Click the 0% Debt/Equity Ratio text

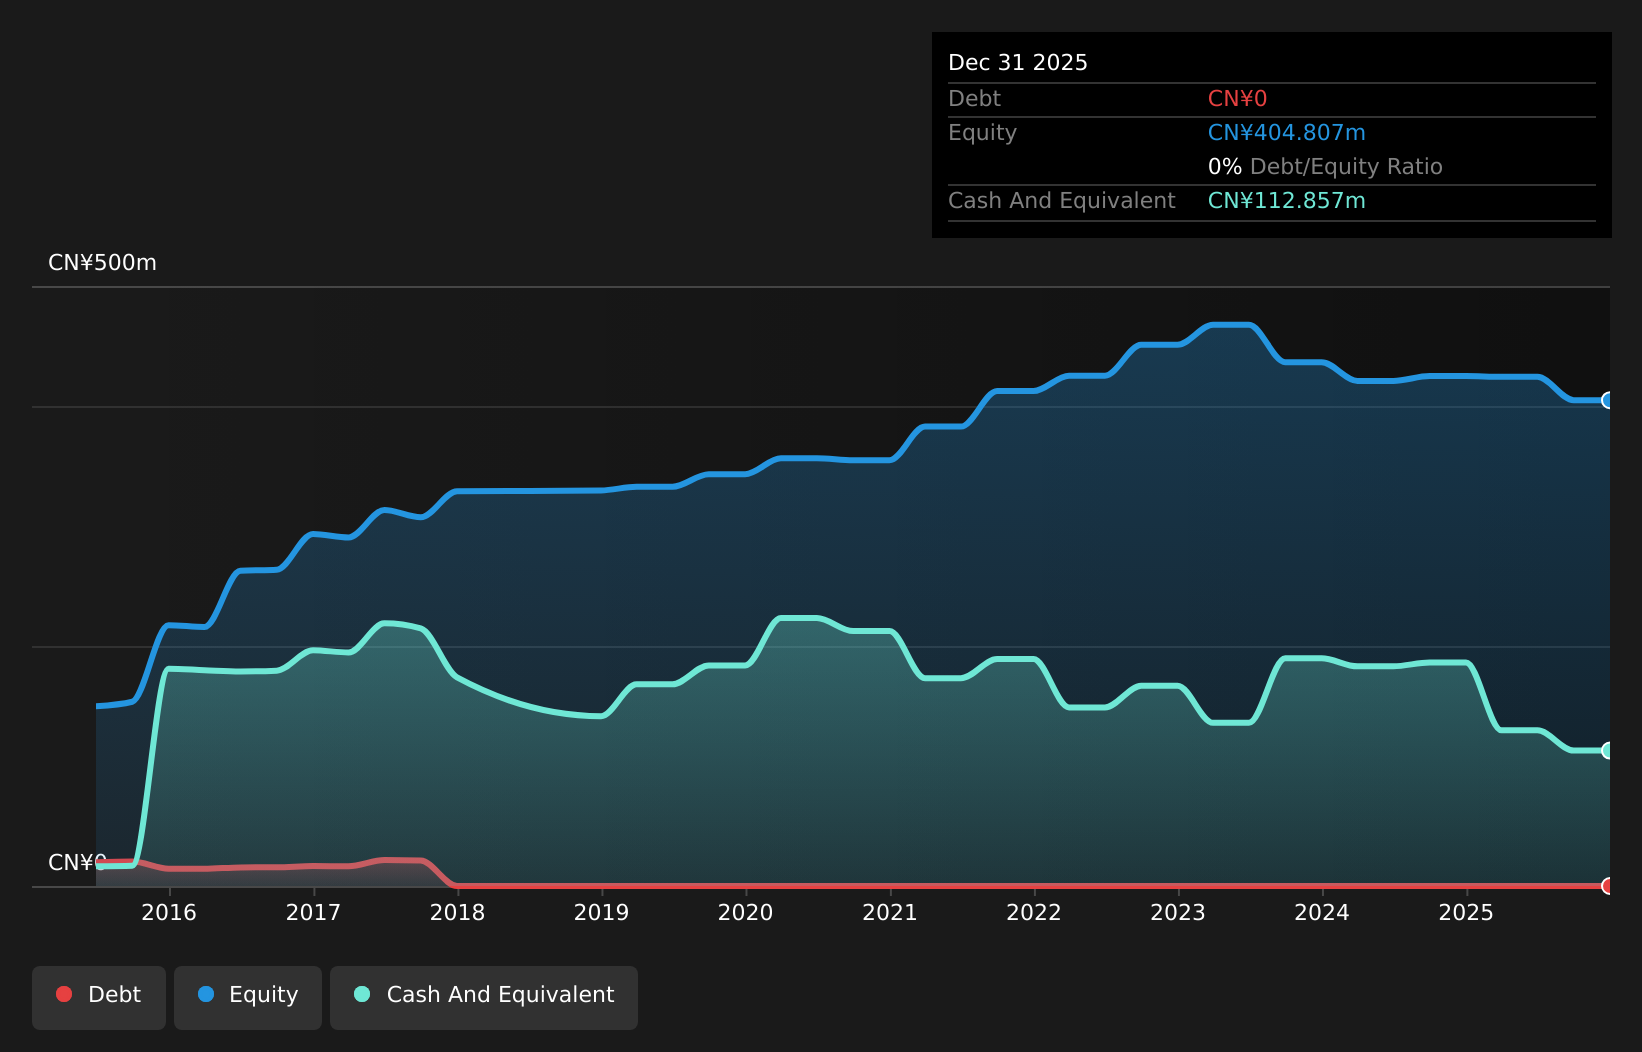click(1325, 167)
